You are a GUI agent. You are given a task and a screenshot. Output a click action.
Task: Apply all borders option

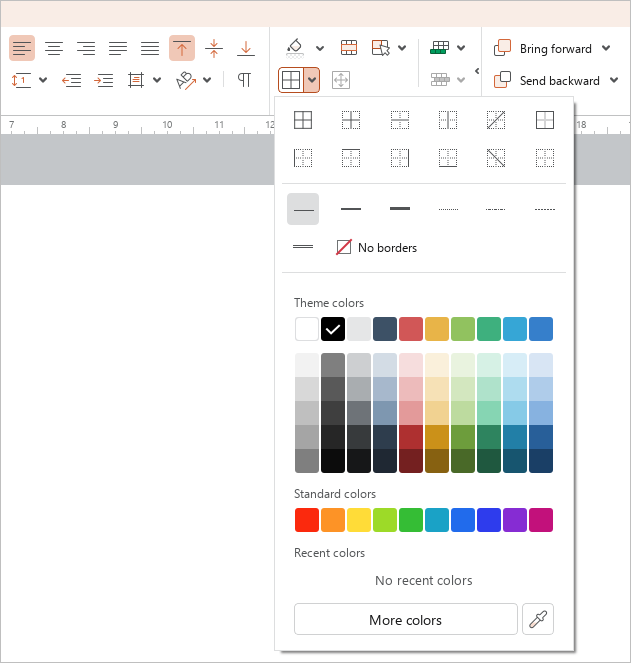pos(303,120)
